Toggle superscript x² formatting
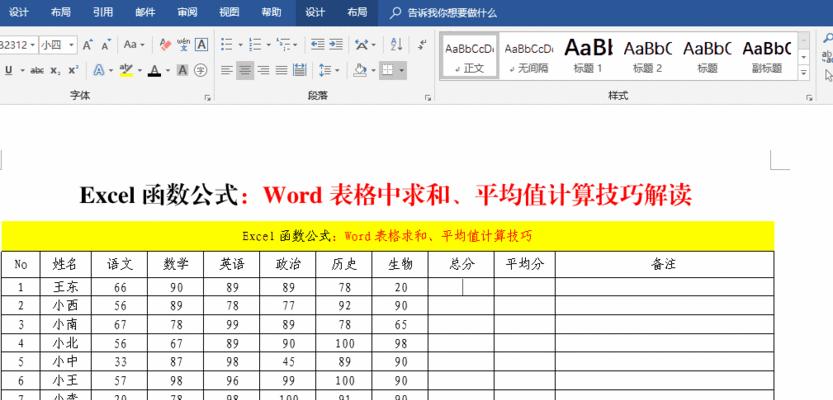Screen dimensions: 833x400 (73, 70)
